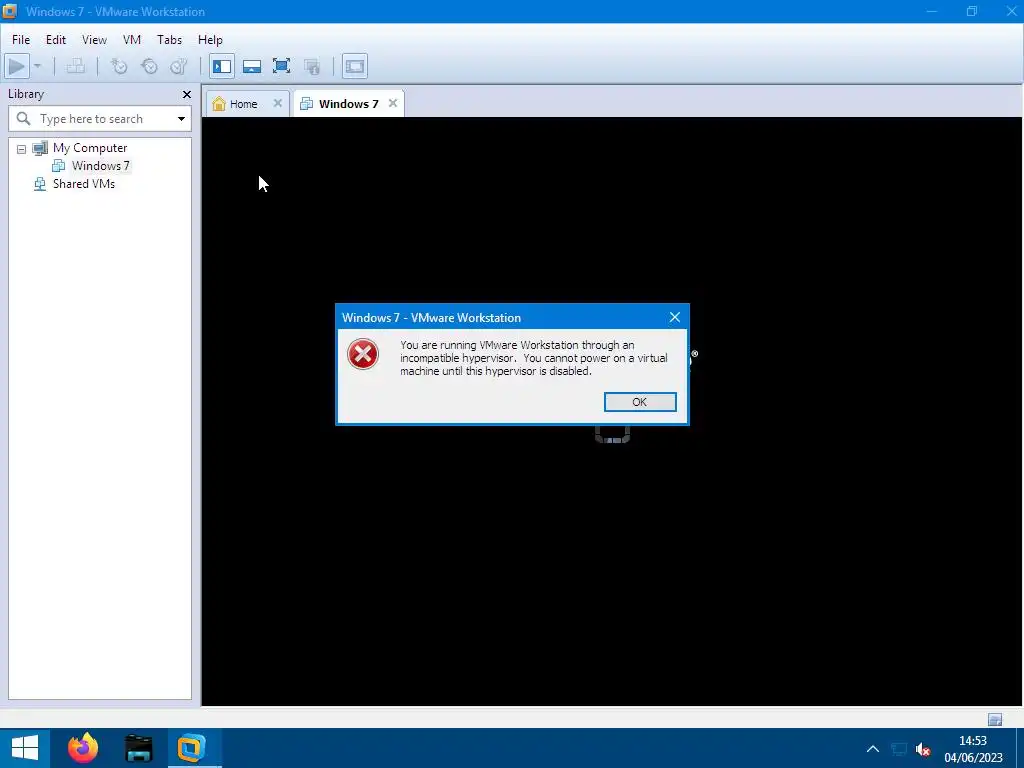The width and height of the screenshot is (1024, 768).
Task: Restore down the VMware Workstation window
Action: [x=972, y=11]
